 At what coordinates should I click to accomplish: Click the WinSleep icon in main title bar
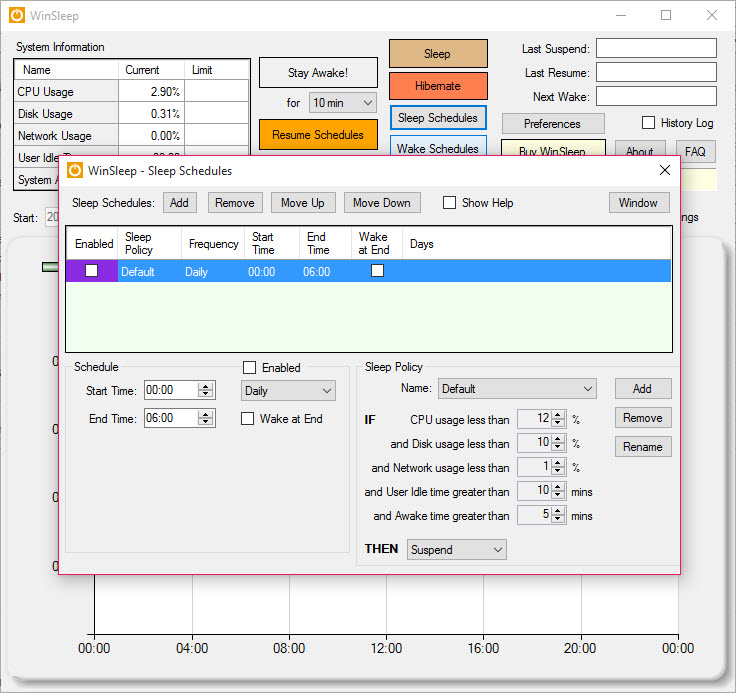tap(17, 15)
